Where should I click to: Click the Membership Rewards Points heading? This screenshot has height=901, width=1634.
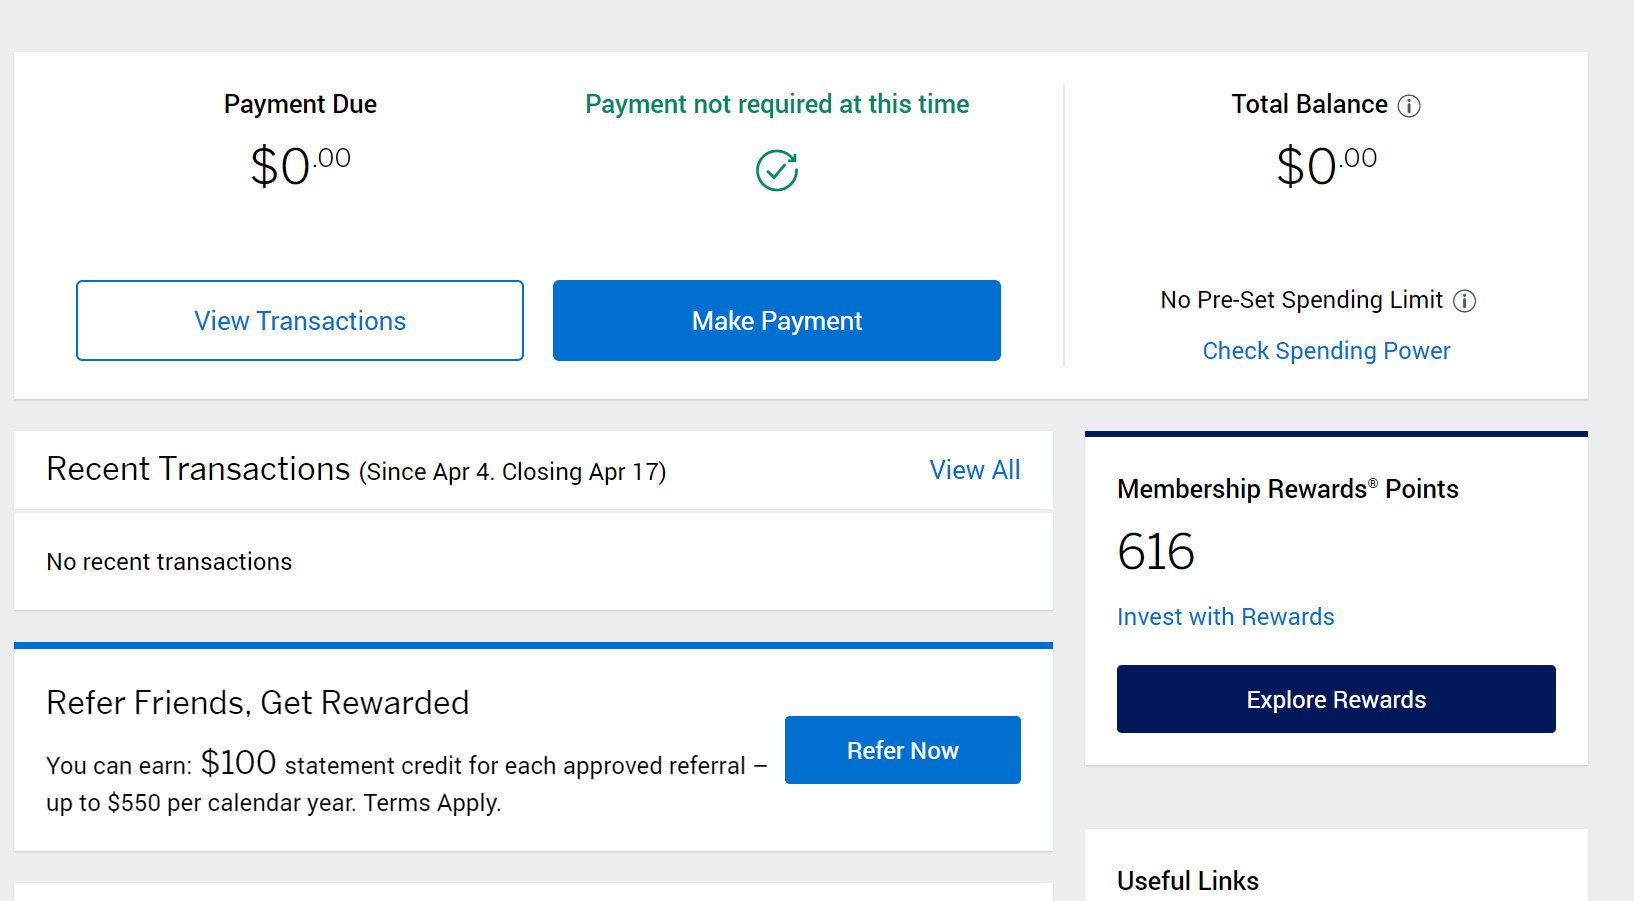(1288, 489)
